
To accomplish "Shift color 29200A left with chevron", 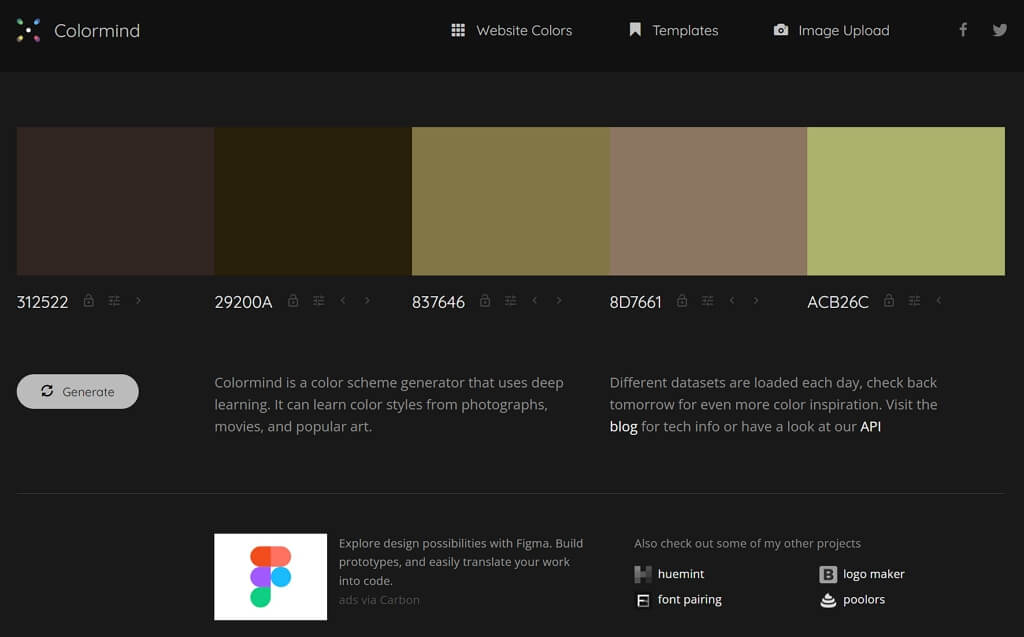I will coord(343,301).
